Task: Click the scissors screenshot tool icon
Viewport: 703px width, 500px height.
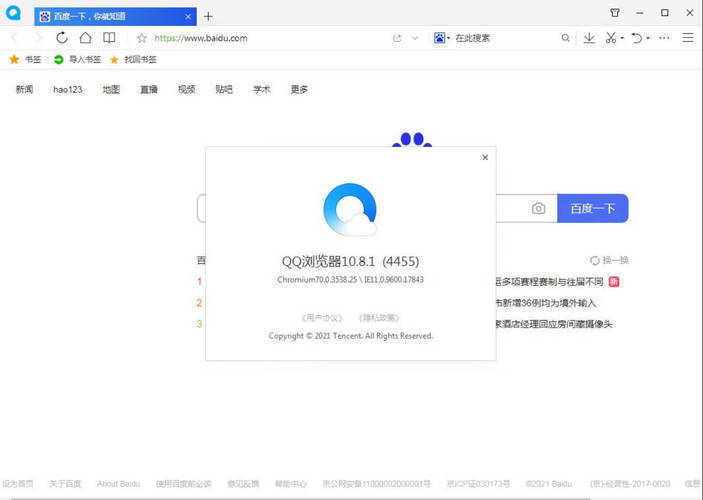Action: pos(611,38)
